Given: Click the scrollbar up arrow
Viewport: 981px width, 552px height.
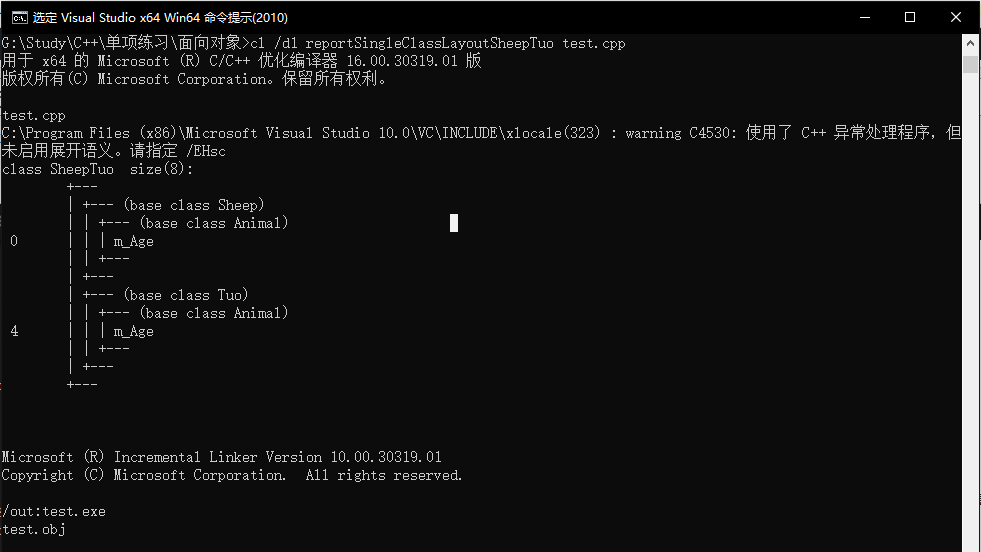Looking at the screenshot, I should (971, 43).
